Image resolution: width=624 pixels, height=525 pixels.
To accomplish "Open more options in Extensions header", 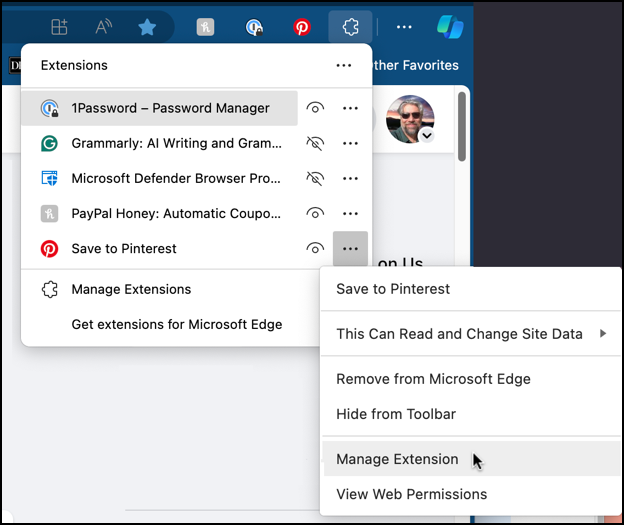I will tap(343, 65).
